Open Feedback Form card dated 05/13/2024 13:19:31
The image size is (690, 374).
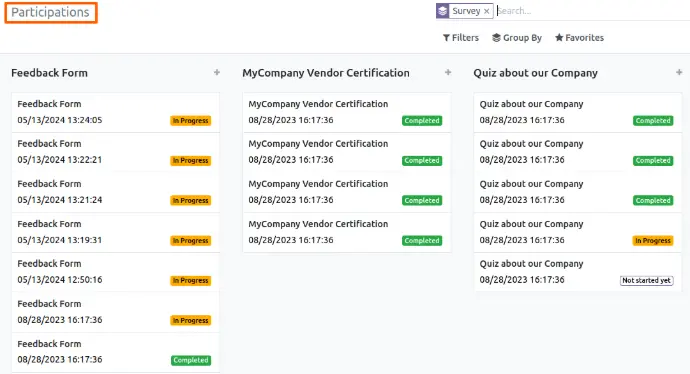click(x=115, y=232)
